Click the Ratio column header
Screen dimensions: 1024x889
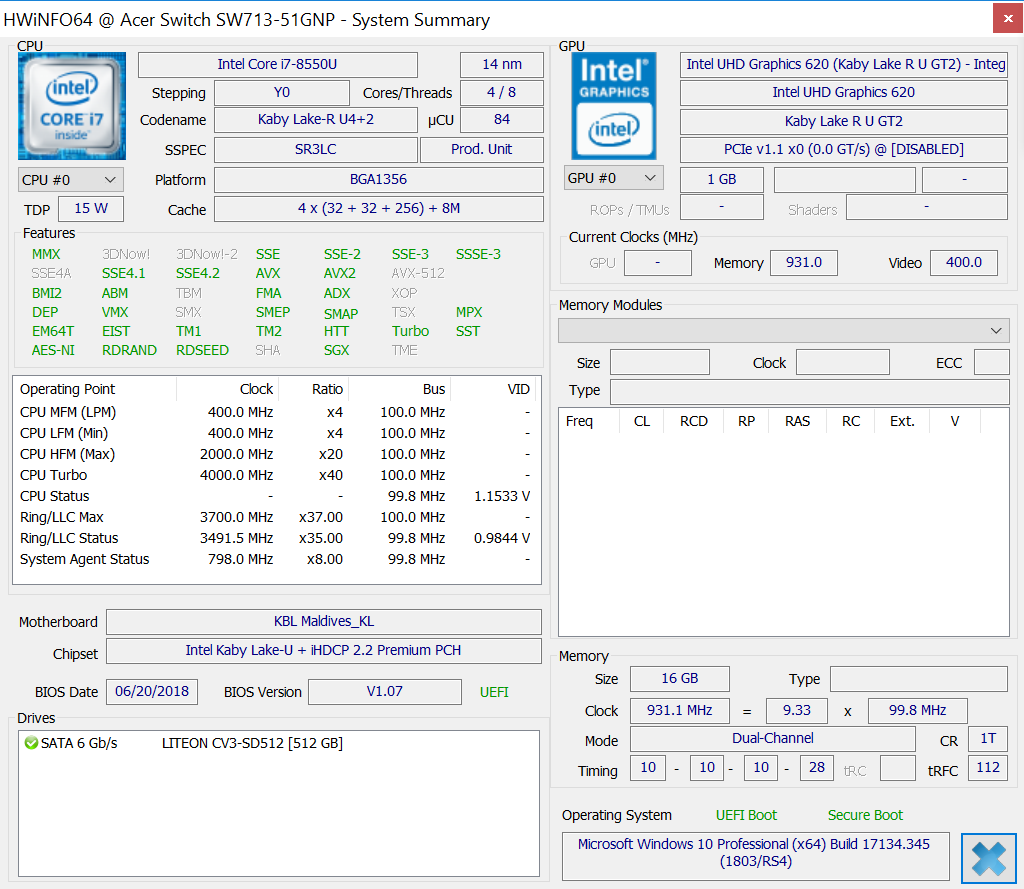click(327, 389)
